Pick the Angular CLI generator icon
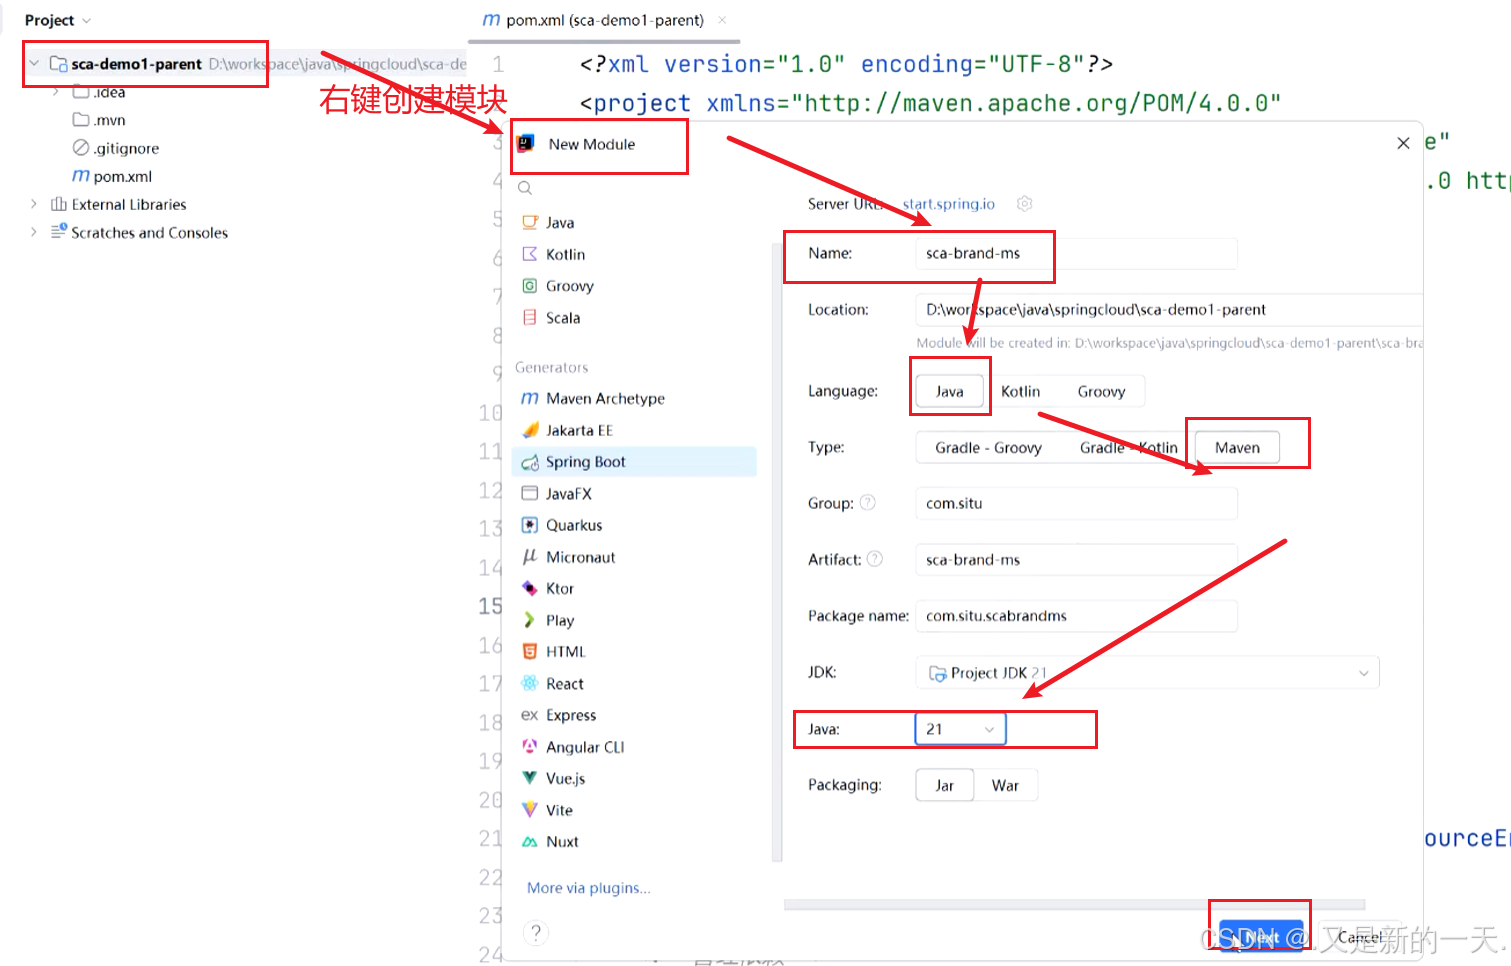 pyautogui.click(x=530, y=747)
